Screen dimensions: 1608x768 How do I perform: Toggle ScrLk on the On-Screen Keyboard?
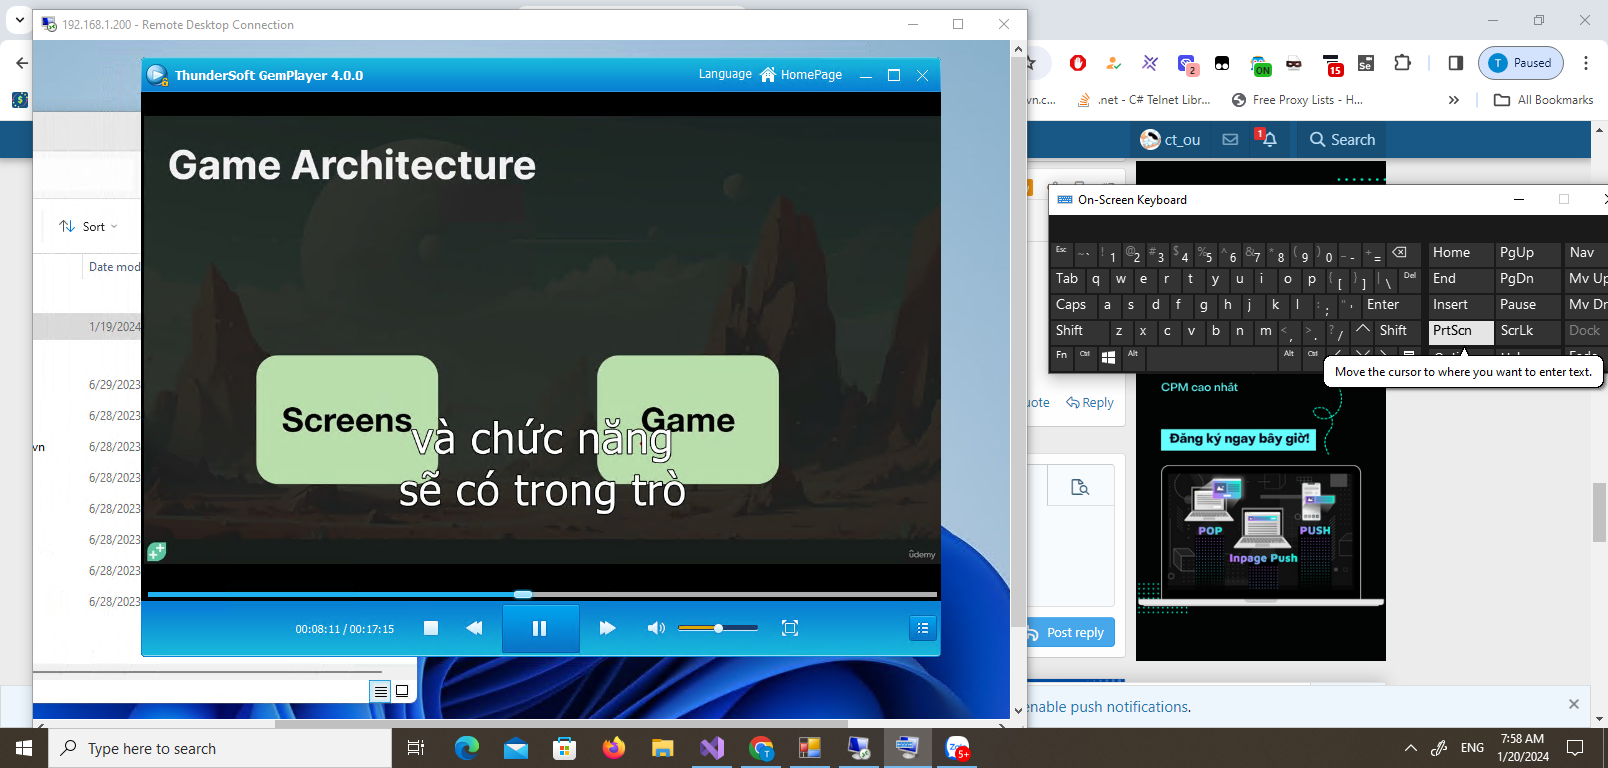click(1527, 331)
